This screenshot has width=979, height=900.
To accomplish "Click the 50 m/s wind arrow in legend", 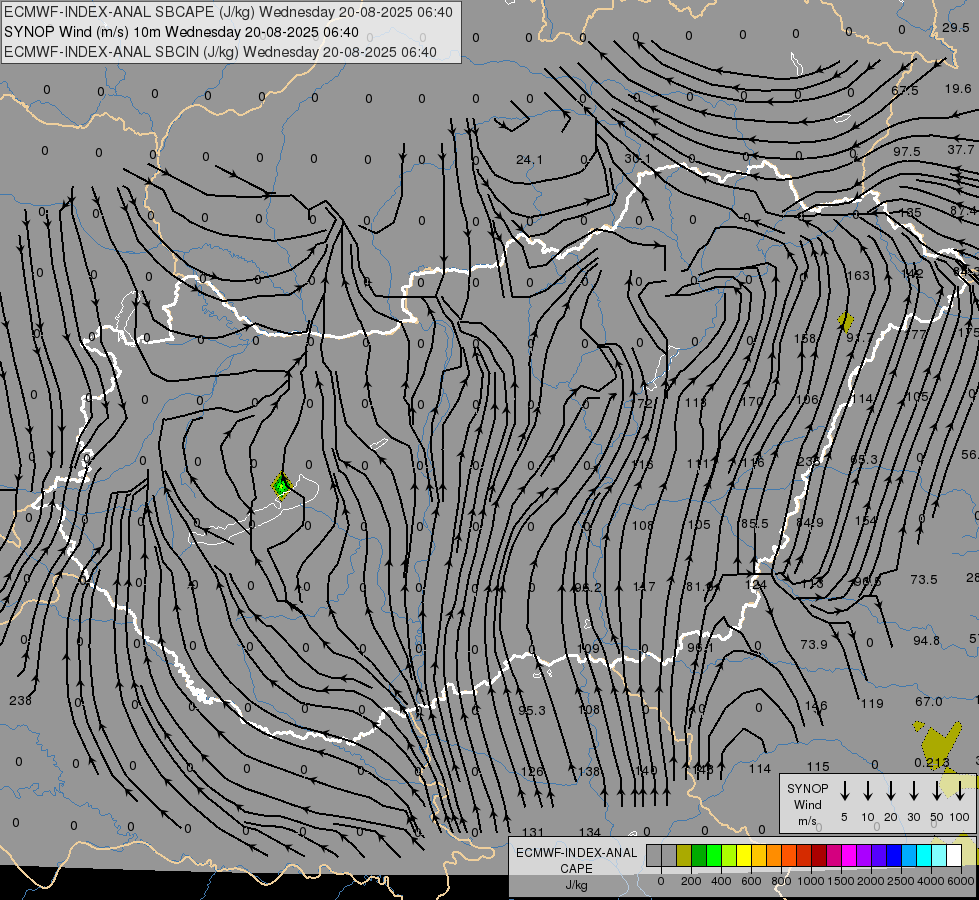I will (x=937, y=791).
